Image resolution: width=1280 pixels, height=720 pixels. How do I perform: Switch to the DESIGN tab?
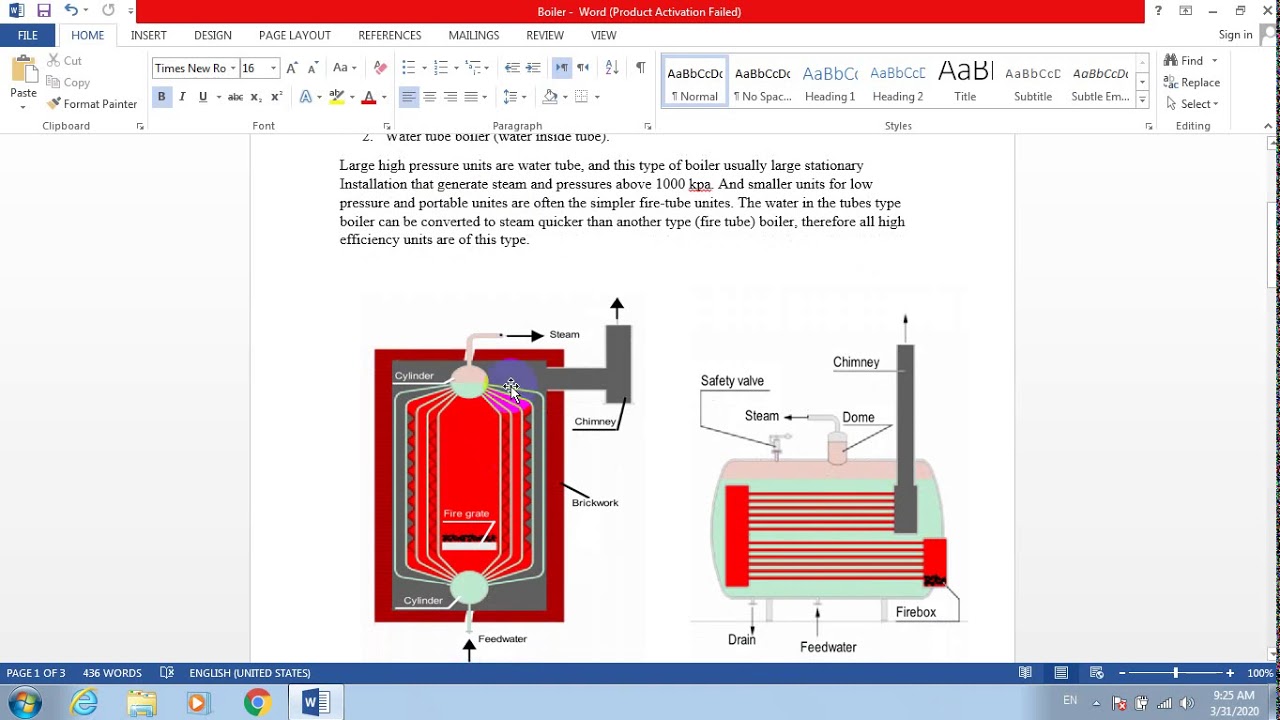213,35
